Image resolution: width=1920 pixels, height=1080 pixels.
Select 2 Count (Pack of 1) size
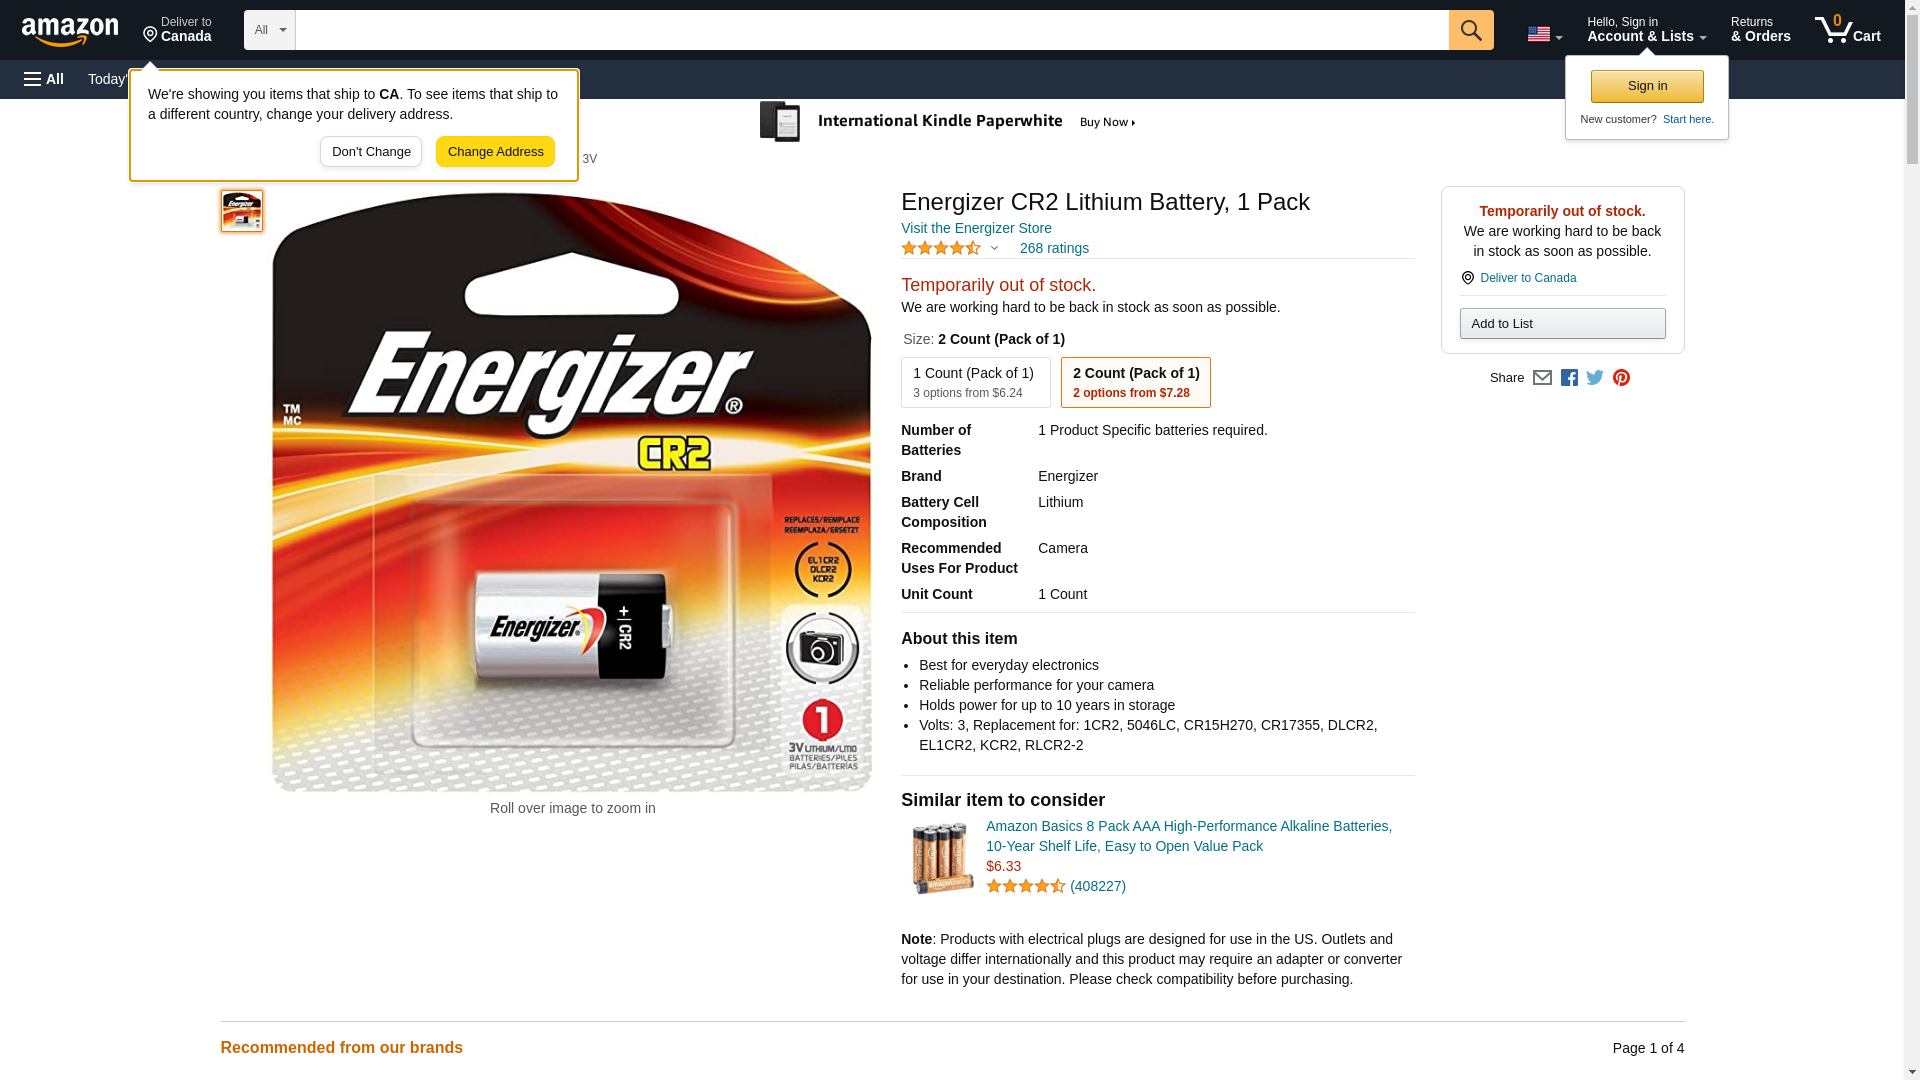[x=1135, y=382]
